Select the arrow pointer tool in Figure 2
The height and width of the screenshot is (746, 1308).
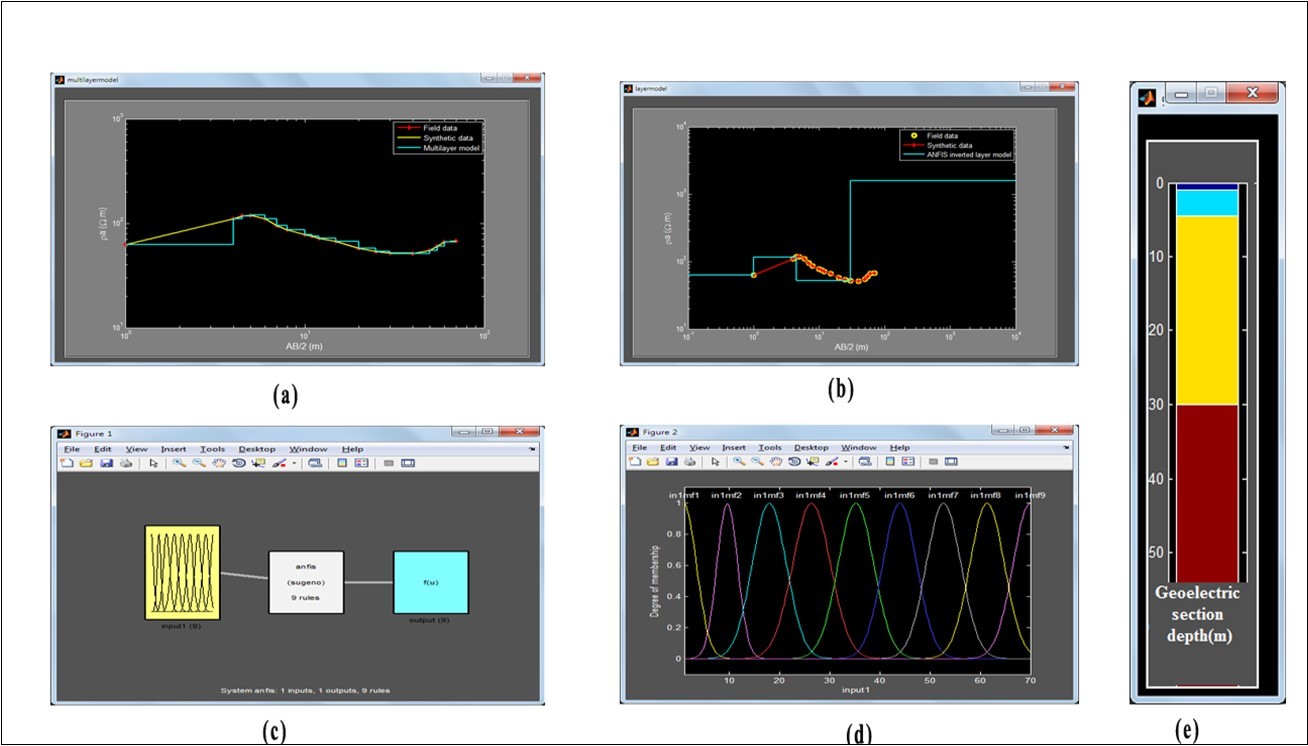coord(714,462)
